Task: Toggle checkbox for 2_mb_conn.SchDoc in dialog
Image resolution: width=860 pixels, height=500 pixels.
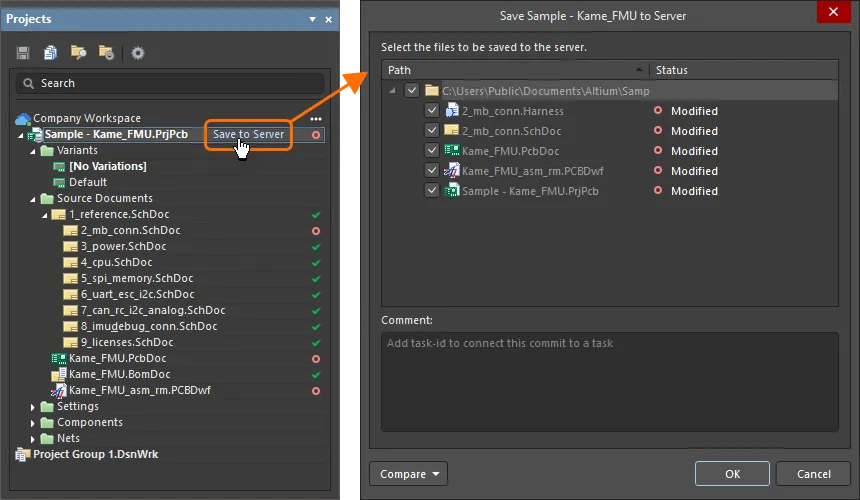Action: (x=432, y=130)
